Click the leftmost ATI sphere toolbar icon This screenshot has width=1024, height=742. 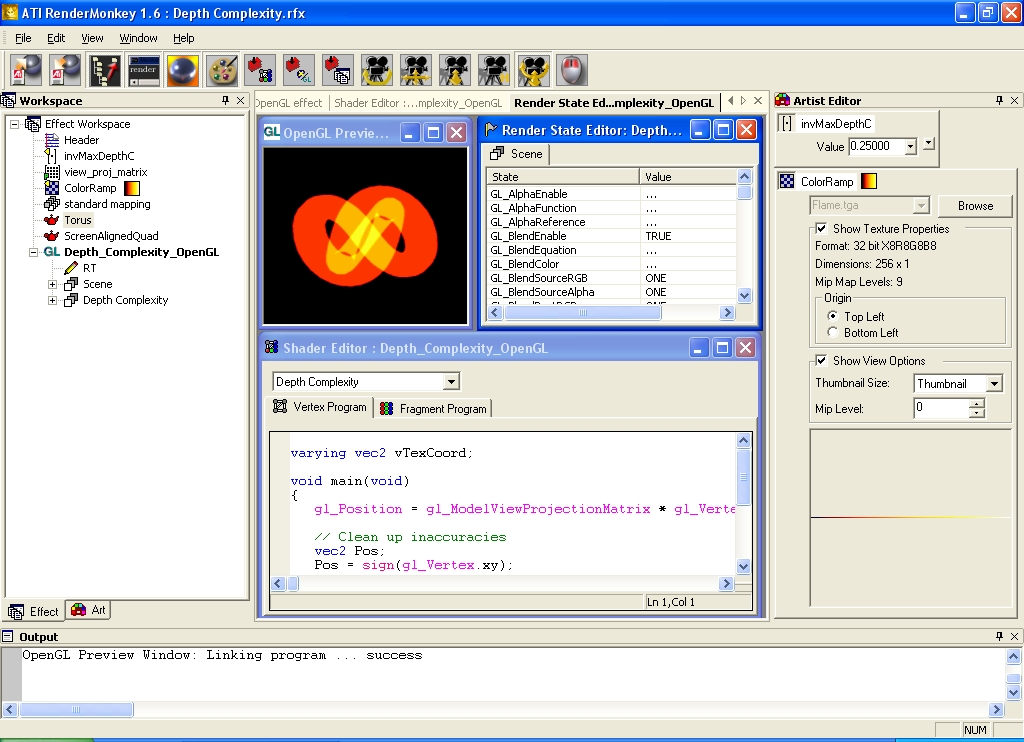click(27, 70)
